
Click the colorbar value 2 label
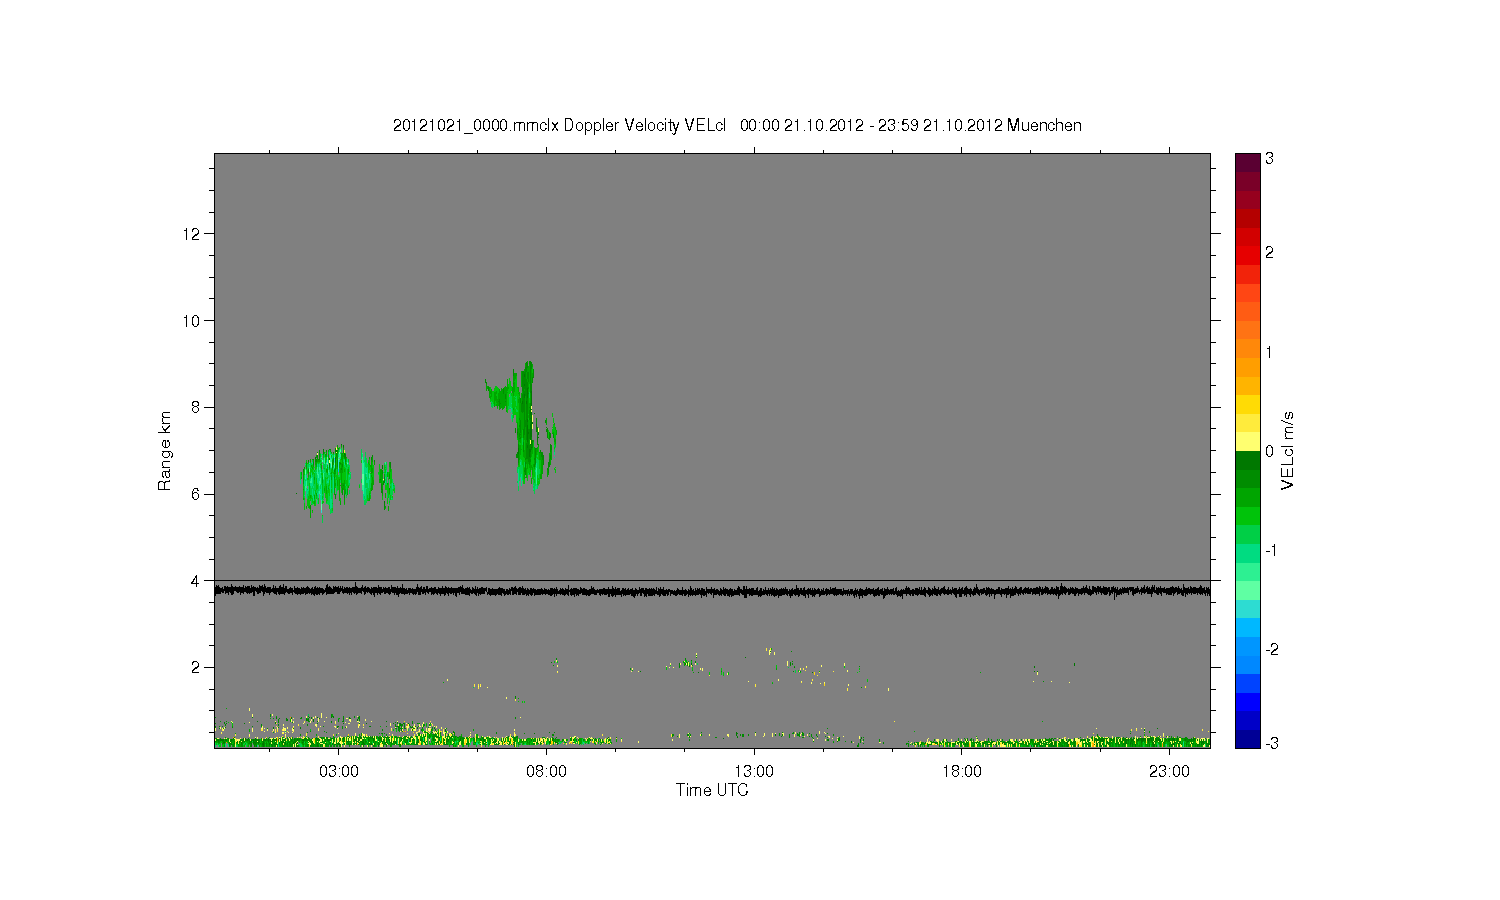1269,252
